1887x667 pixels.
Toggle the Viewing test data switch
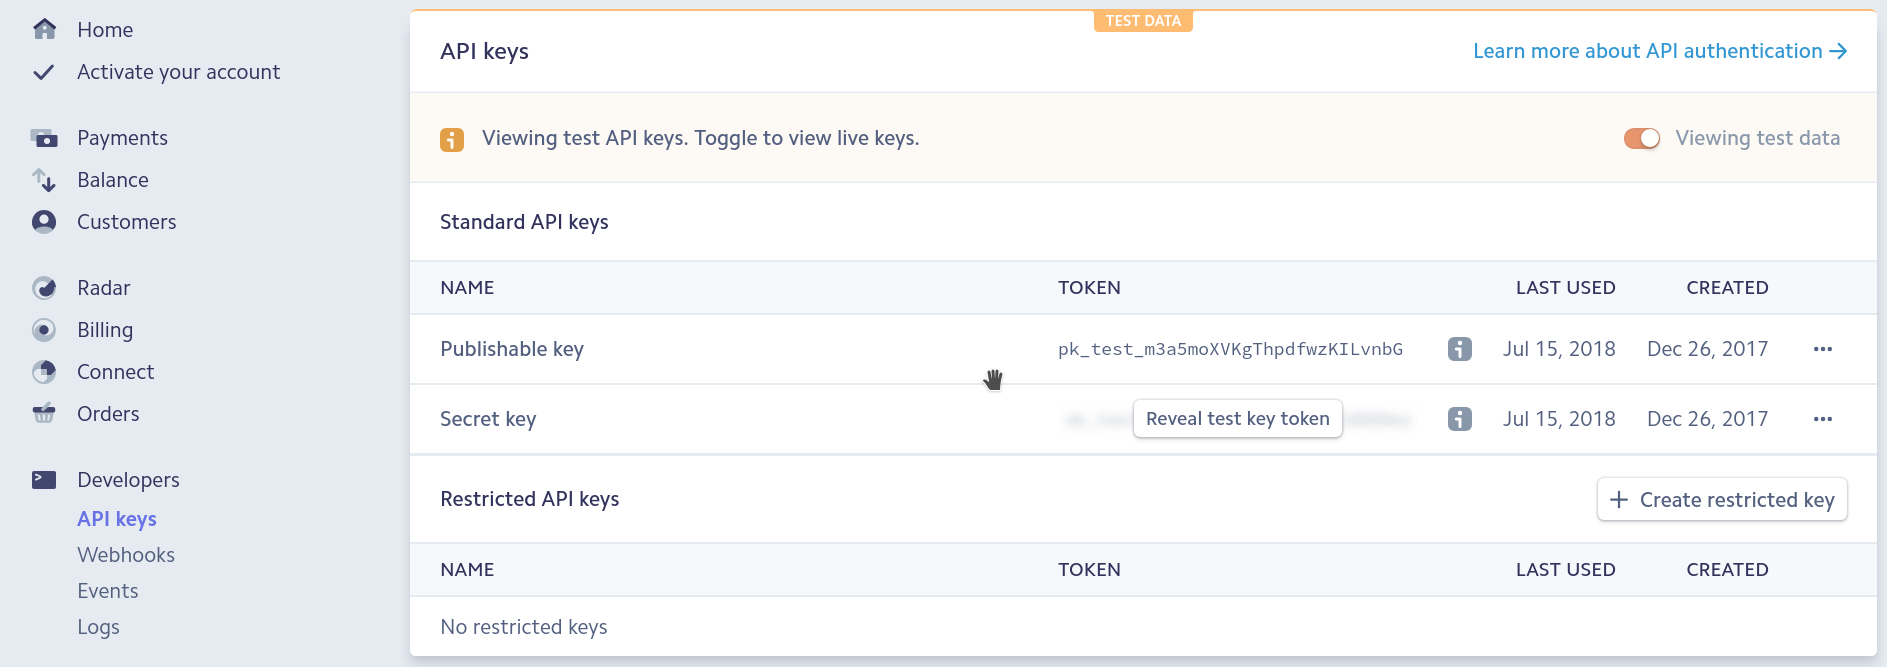(1641, 138)
